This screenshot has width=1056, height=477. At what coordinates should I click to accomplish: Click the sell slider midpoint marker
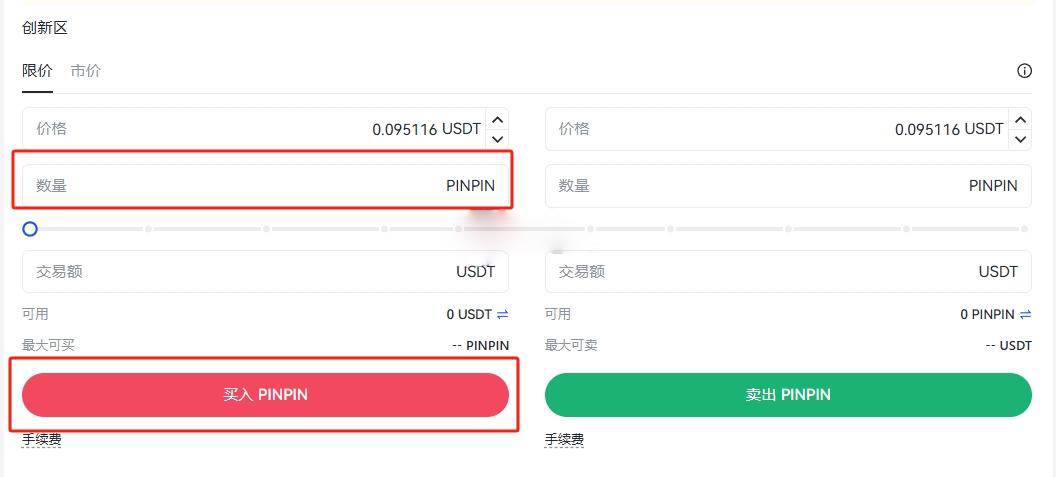787,229
